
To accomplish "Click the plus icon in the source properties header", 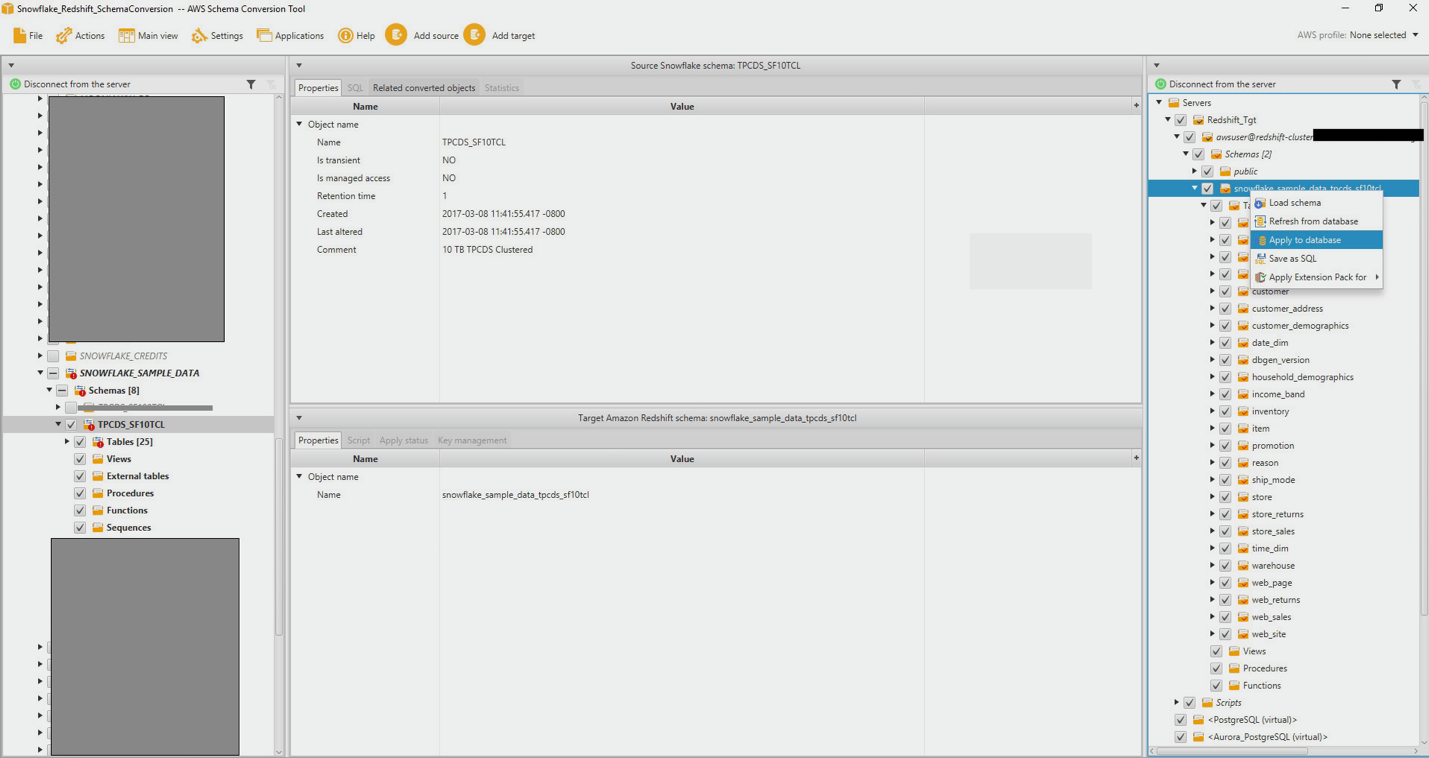I will [x=1136, y=106].
